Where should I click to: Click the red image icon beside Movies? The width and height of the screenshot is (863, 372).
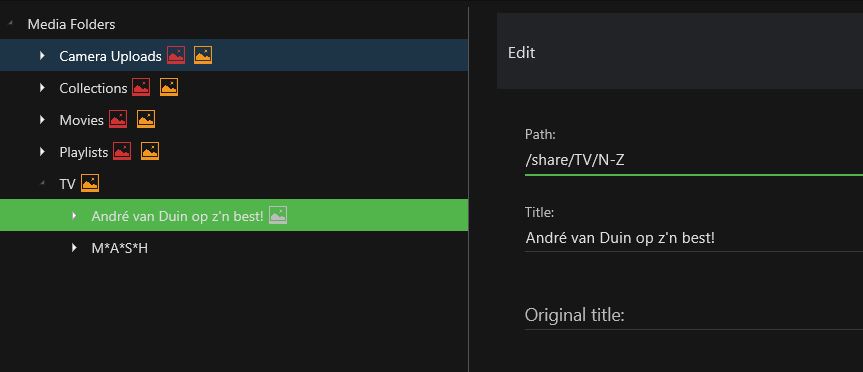point(118,119)
